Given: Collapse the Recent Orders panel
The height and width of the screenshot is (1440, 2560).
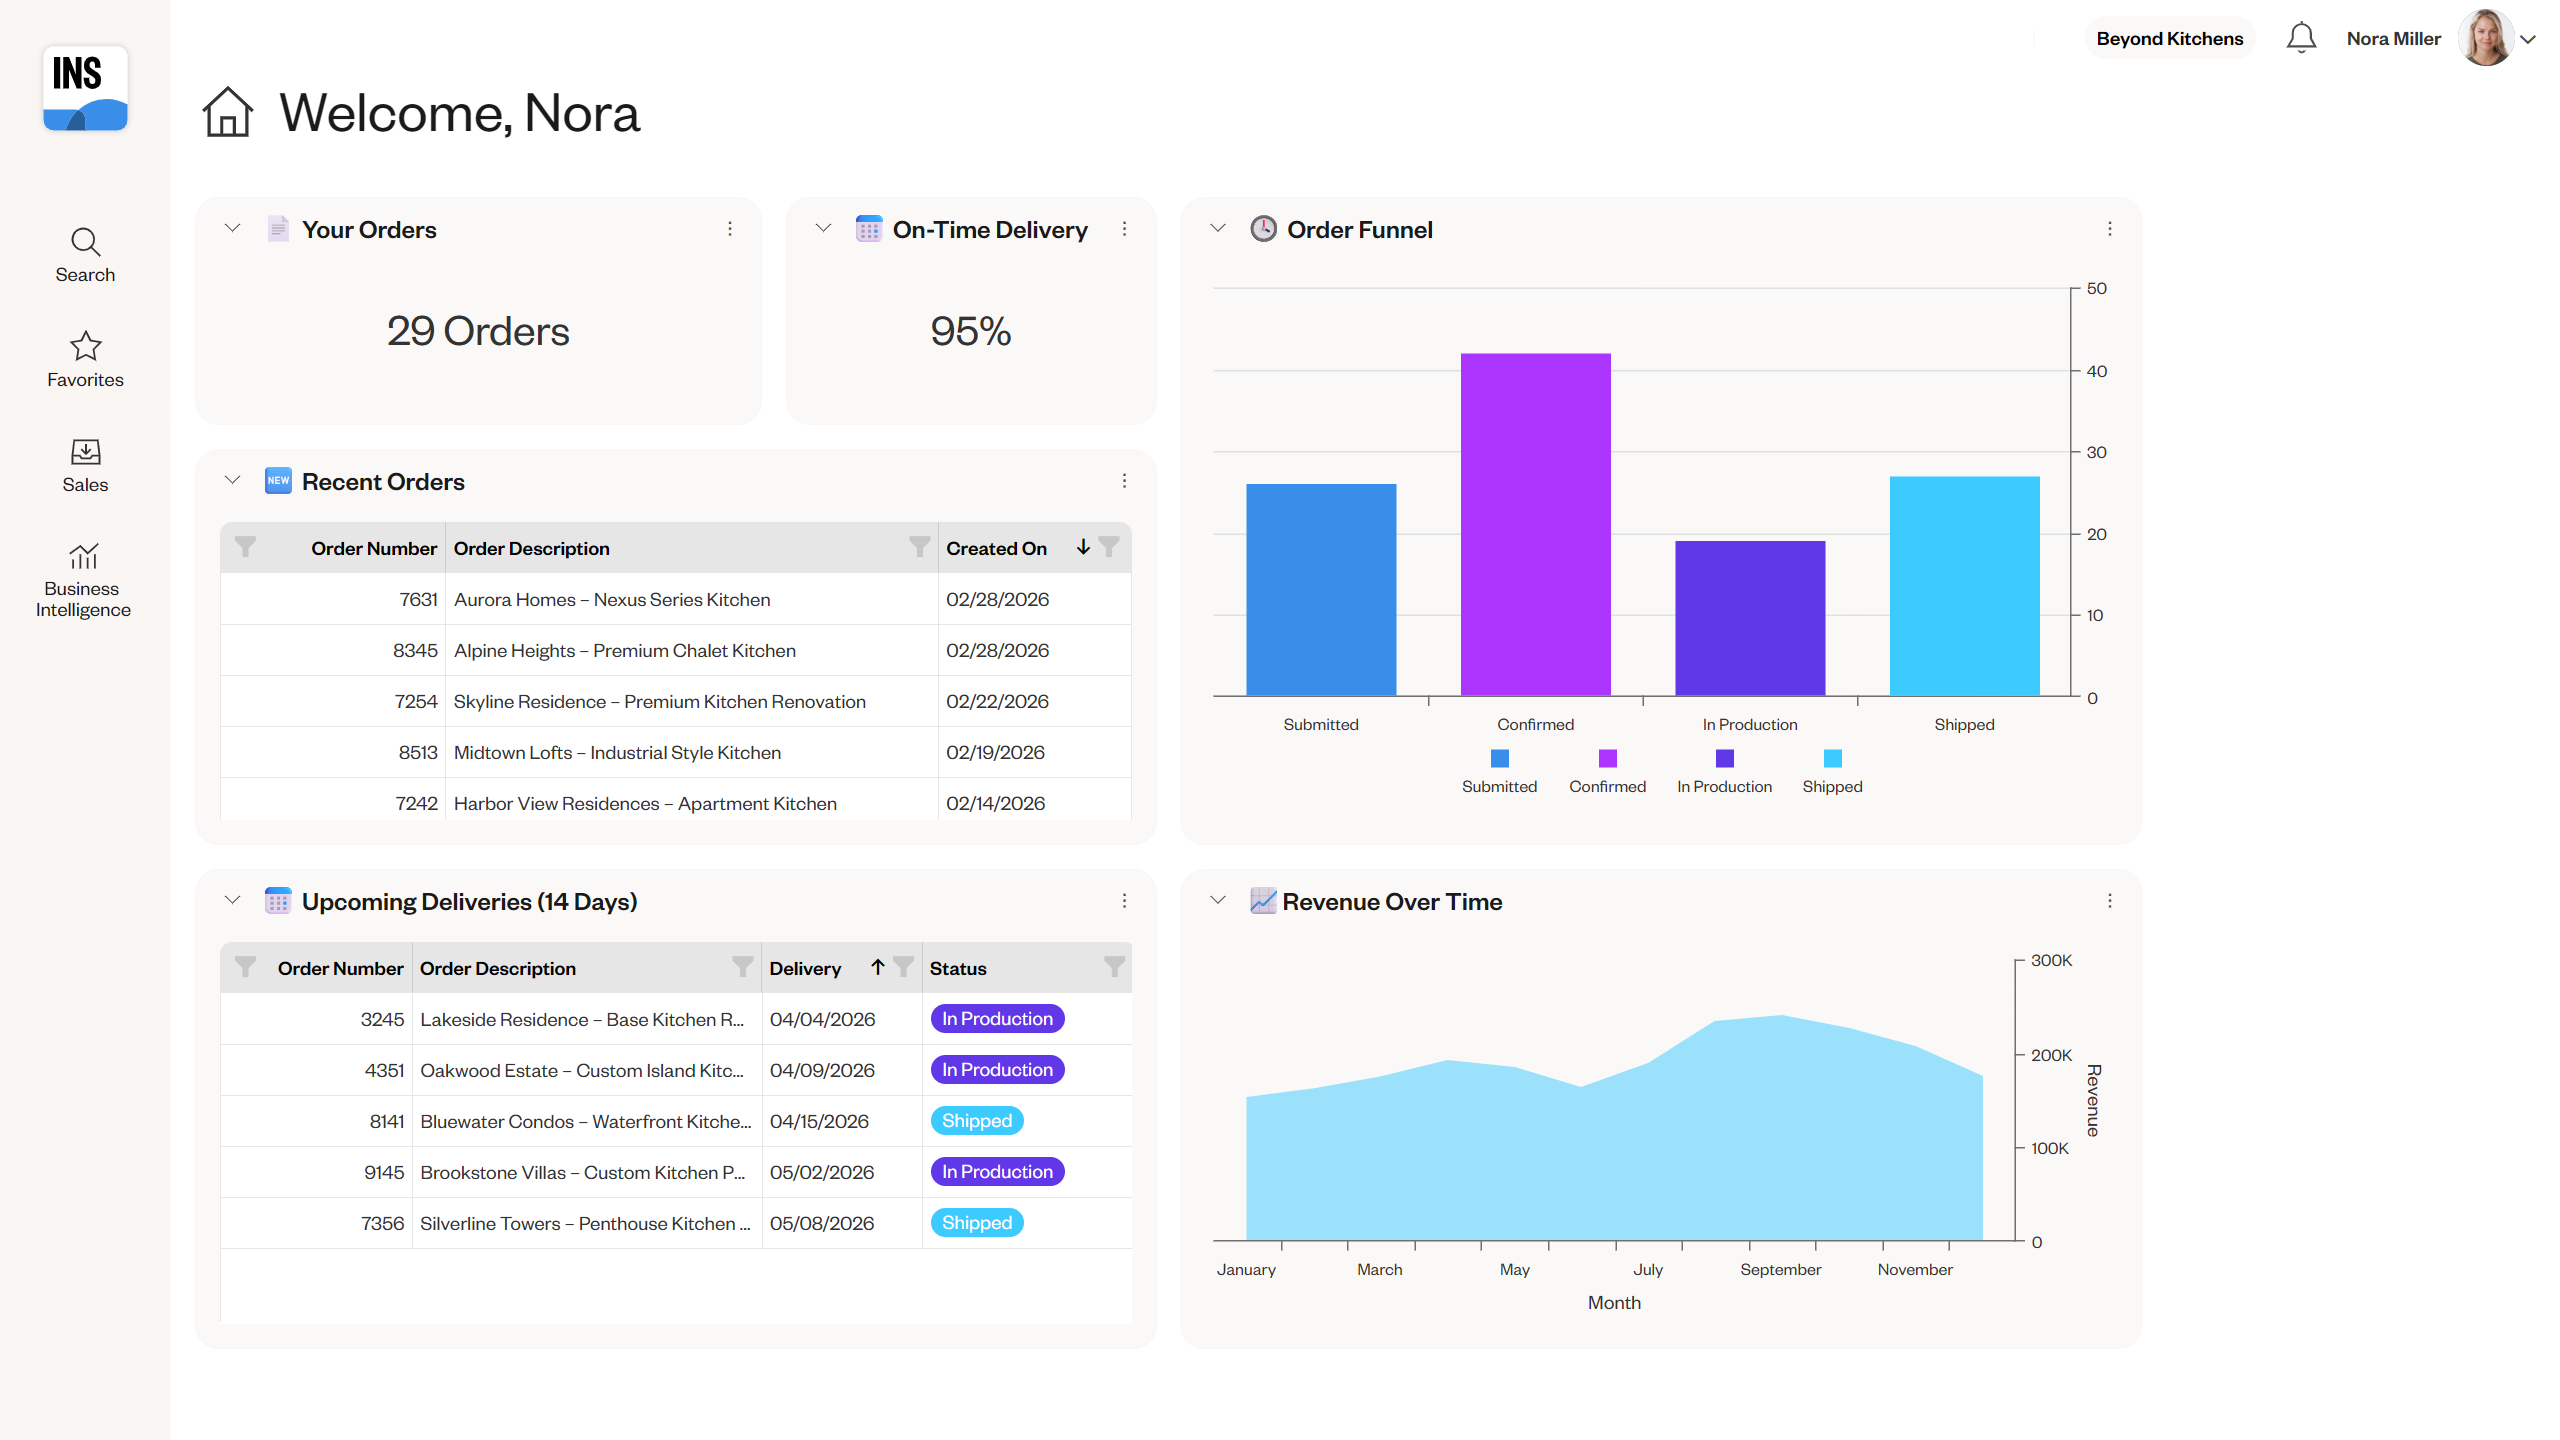Looking at the screenshot, I should point(232,481).
